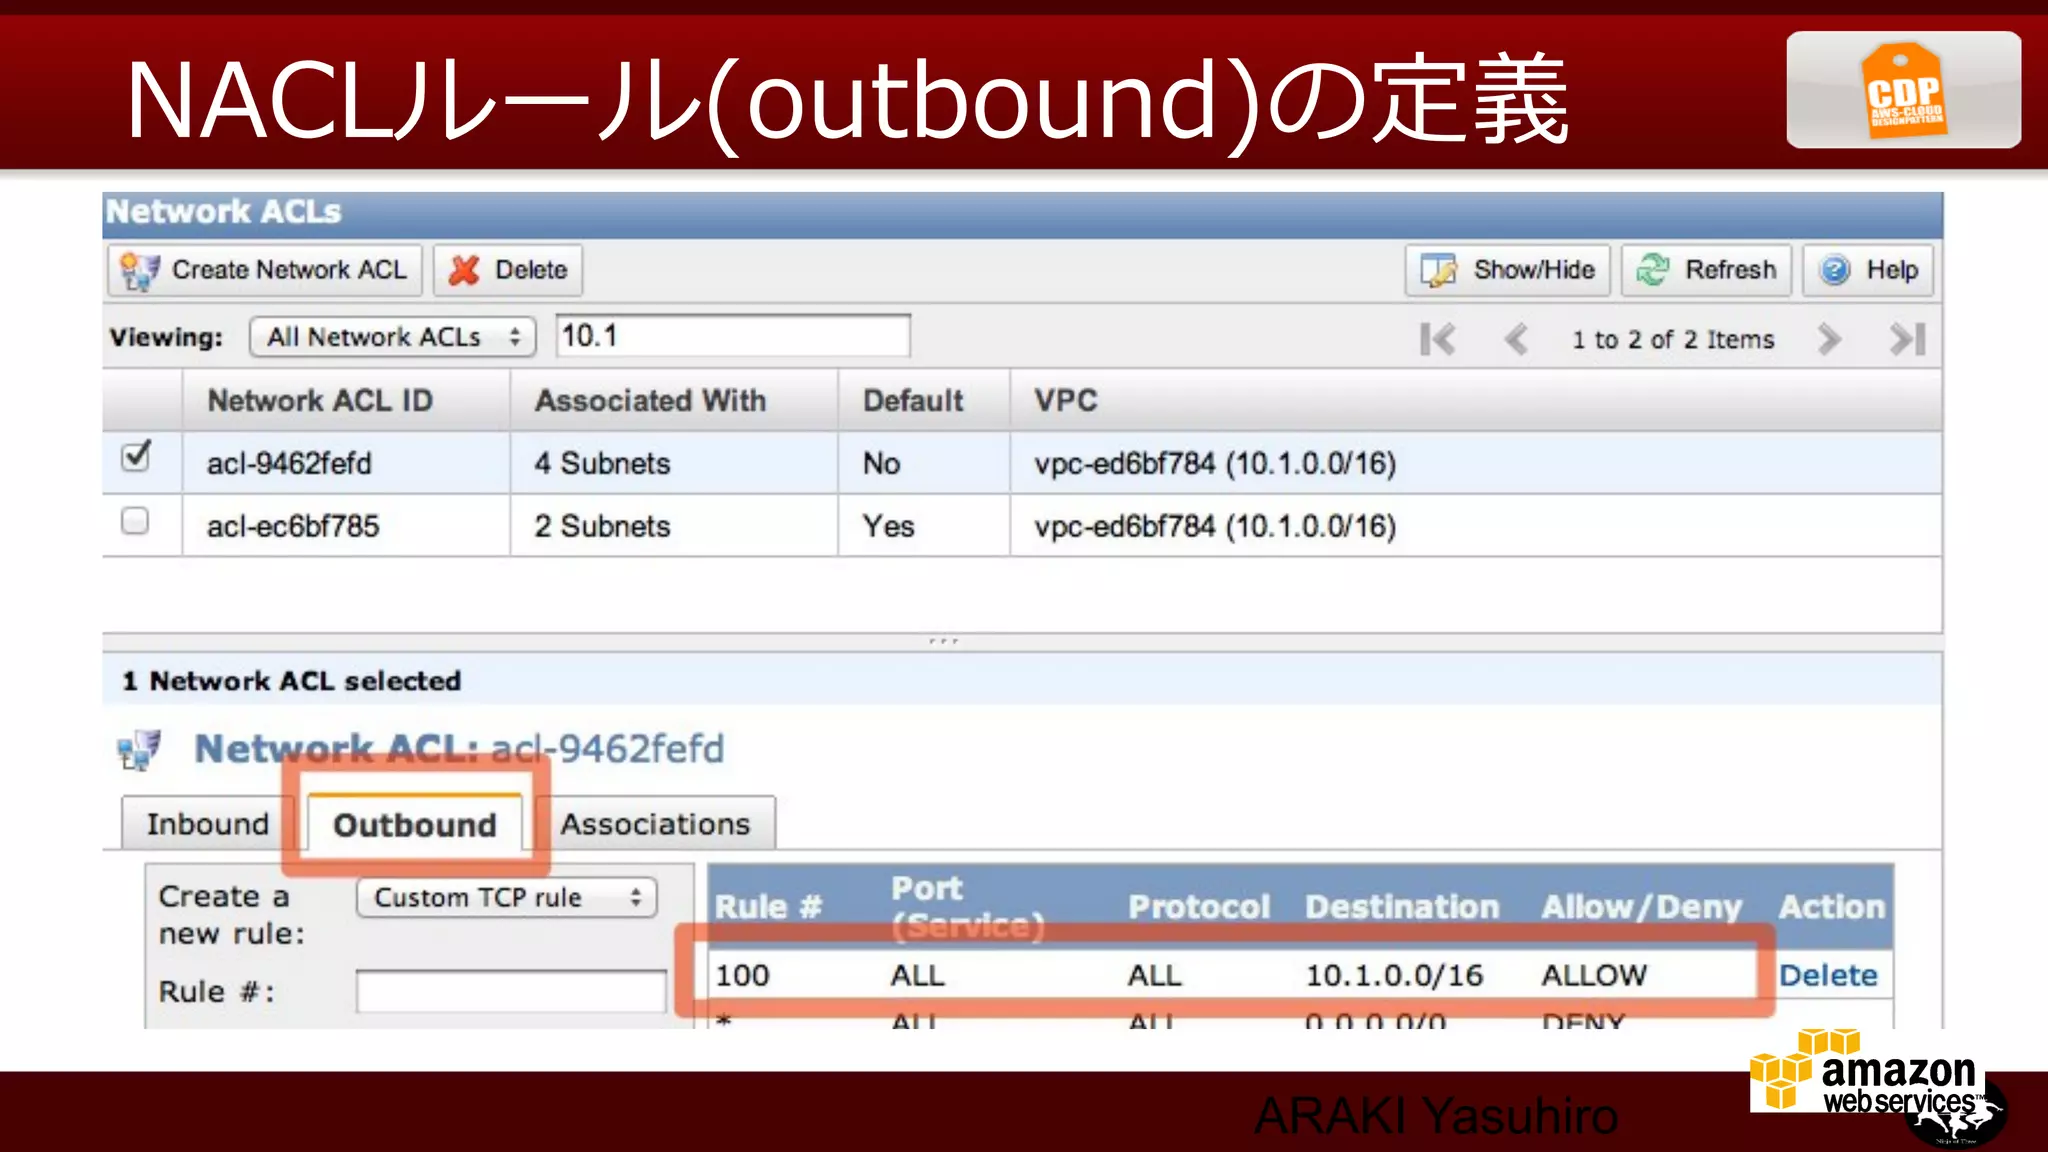Viewport: 2048px width, 1152px height.
Task: Click the ALLOW cell of rule 100
Action: (x=1594, y=975)
